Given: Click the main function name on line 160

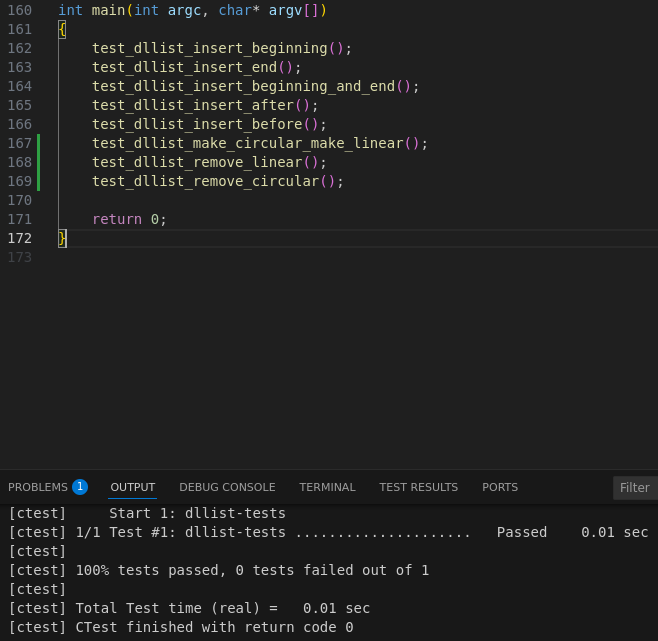Looking at the screenshot, I should click(108, 10).
